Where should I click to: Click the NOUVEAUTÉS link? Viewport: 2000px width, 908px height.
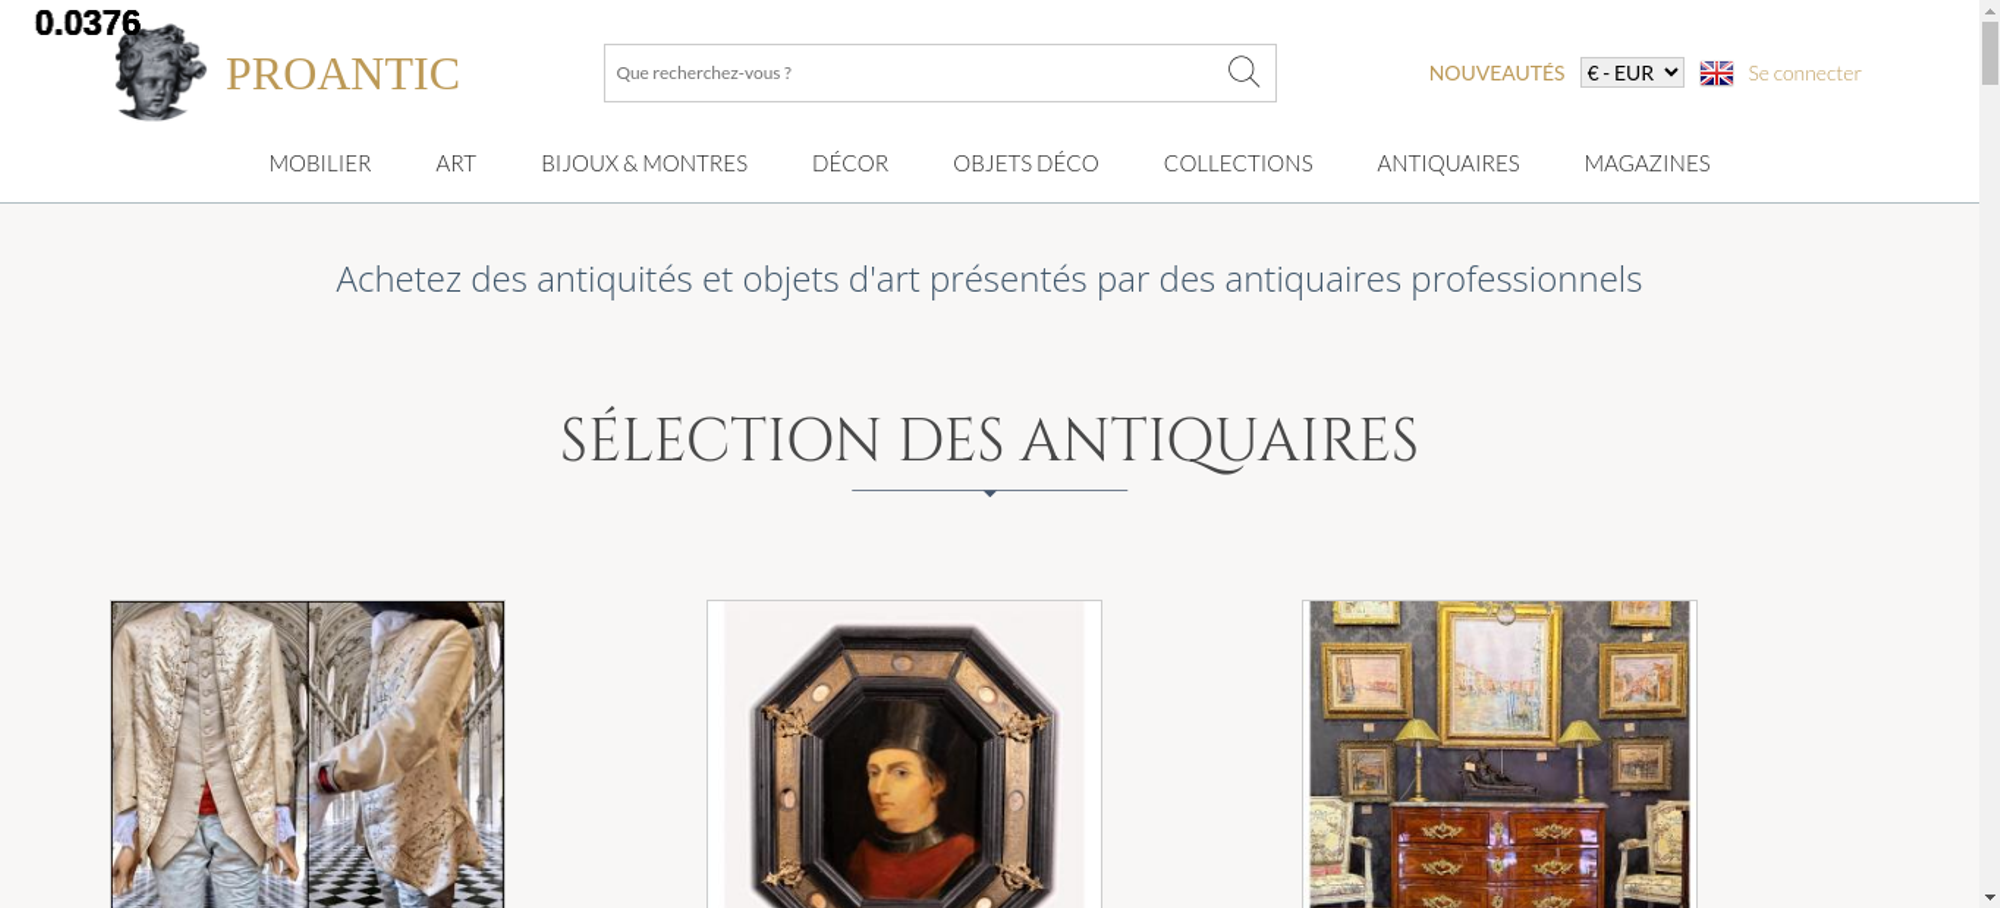[x=1496, y=73]
